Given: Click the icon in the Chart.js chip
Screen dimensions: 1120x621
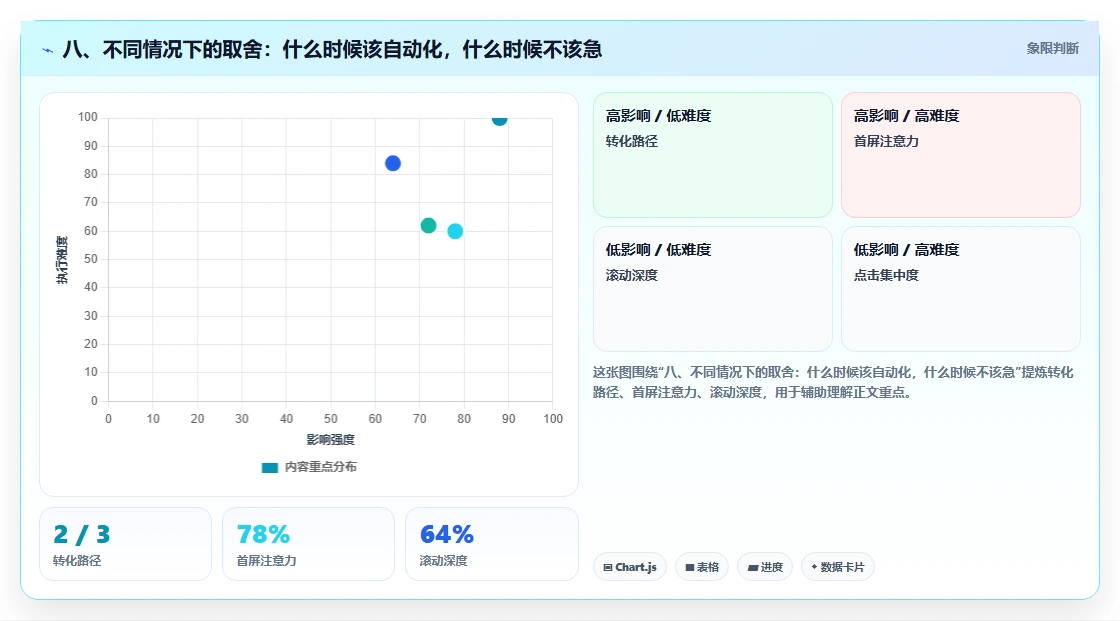Looking at the screenshot, I should [x=608, y=567].
